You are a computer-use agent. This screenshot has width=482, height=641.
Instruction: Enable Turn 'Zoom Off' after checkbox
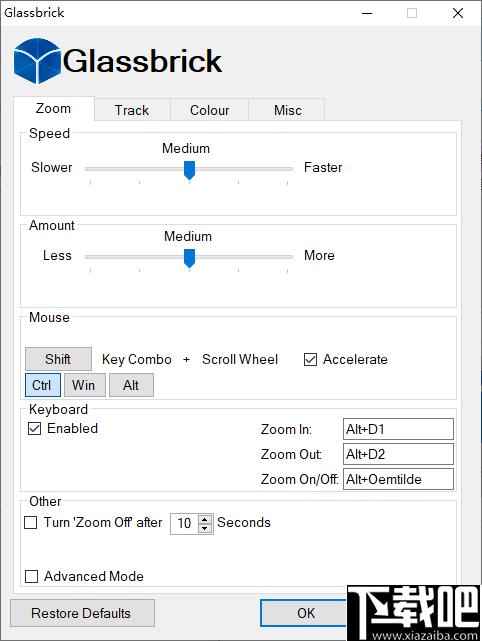coord(31,522)
